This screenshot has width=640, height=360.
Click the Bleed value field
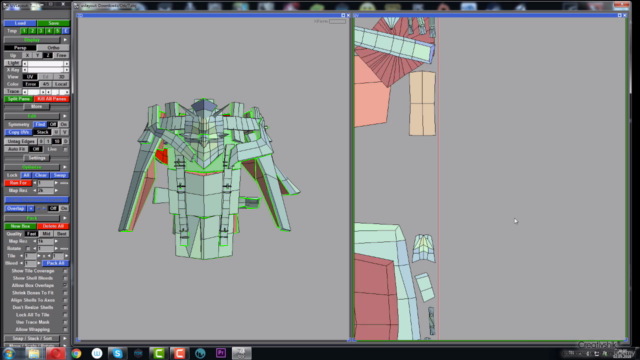pos(30,263)
